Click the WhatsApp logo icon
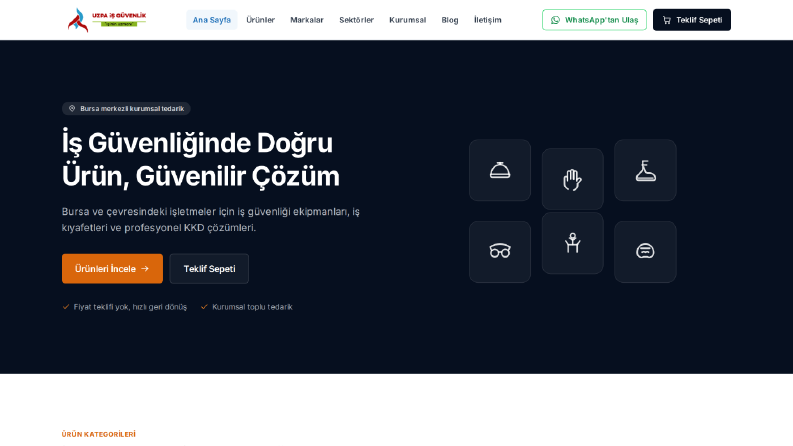Viewport: 793px width, 446px height. pyautogui.click(x=555, y=20)
